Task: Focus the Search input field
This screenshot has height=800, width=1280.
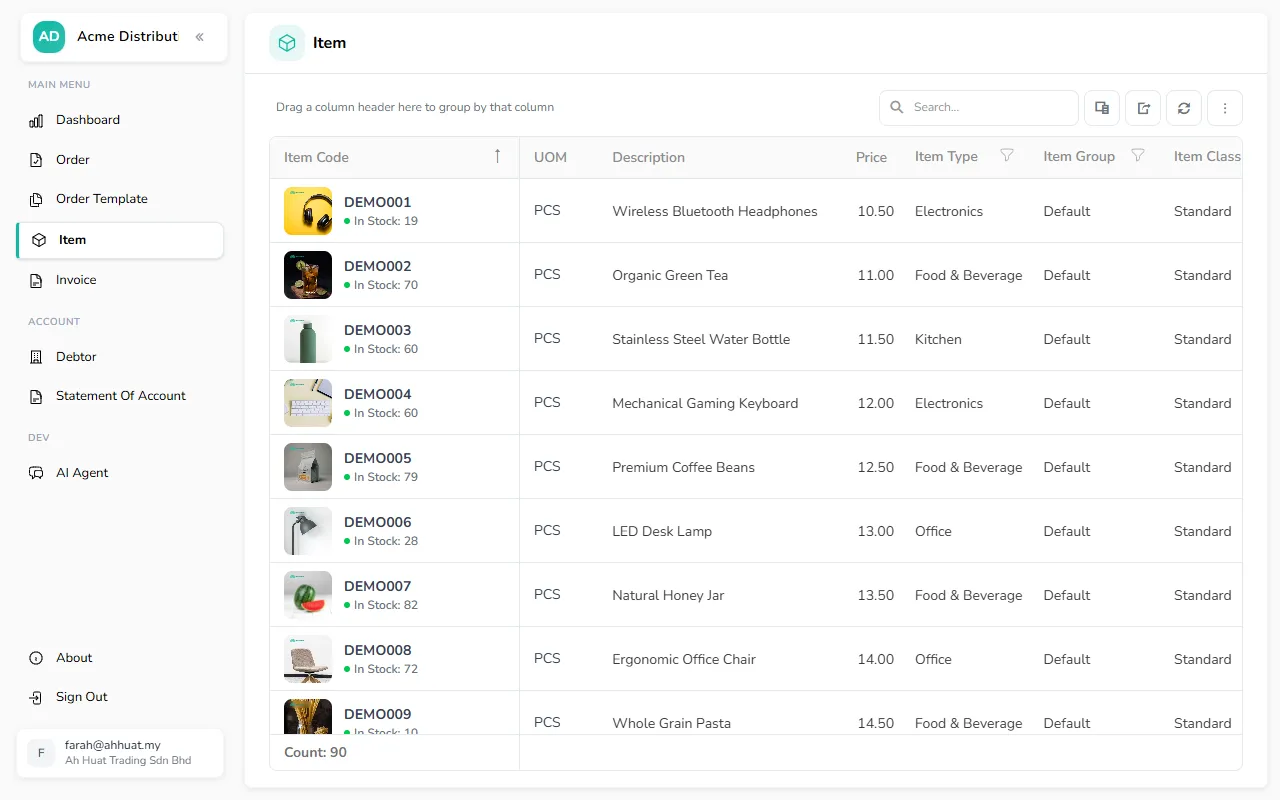Action: [x=979, y=107]
